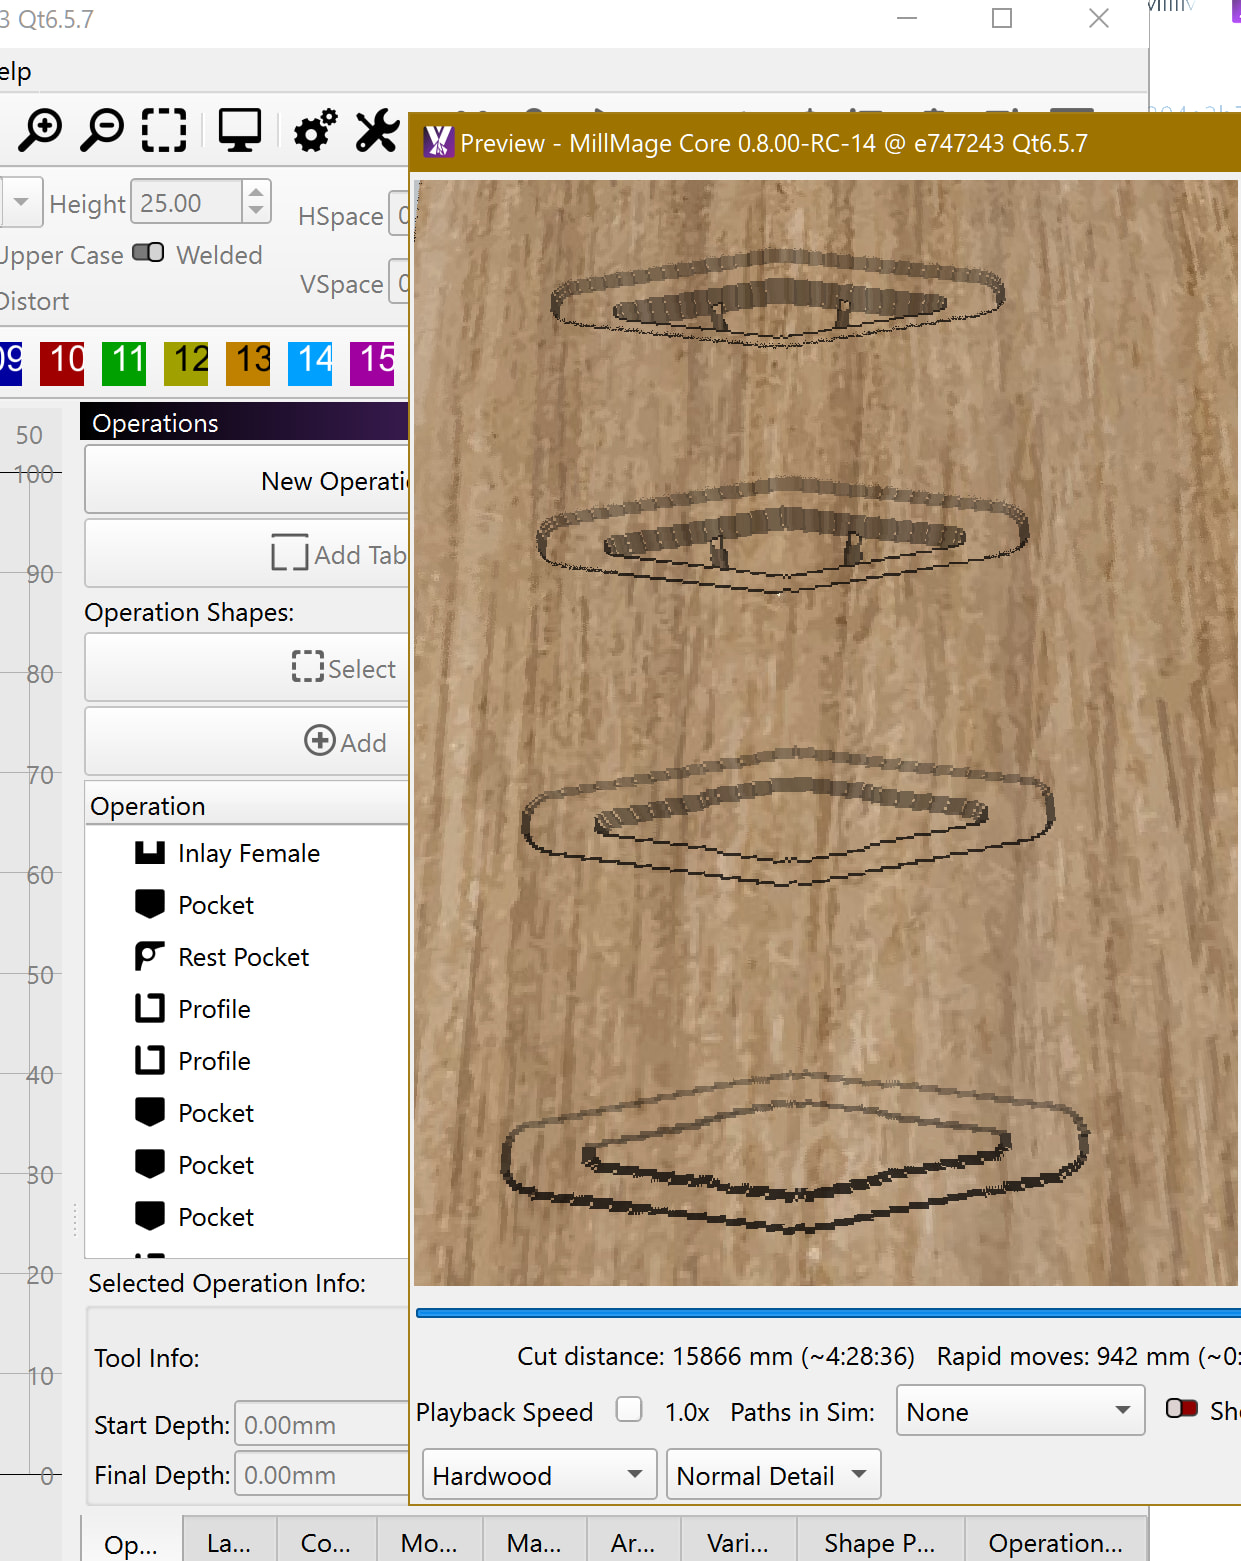
Task: Select the frame selection dashed-square icon
Action: pos(164,130)
